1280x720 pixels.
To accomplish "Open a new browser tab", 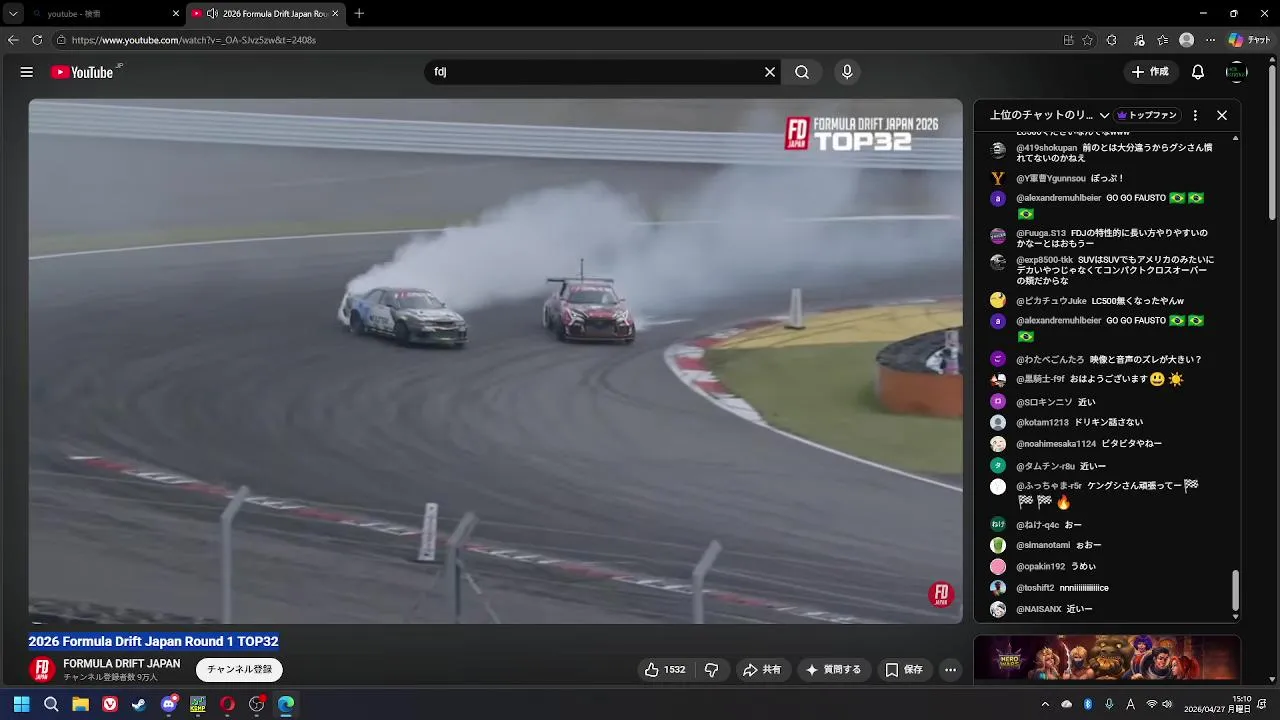I will (359, 14).
